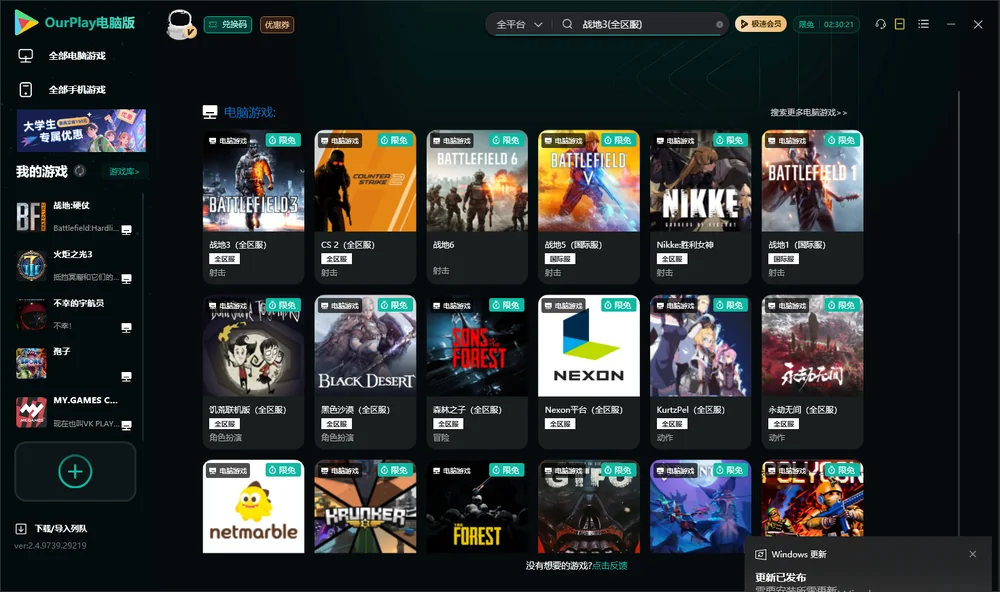
Task: Open the Battlefield 1 card
Action: tap(812, 207)
